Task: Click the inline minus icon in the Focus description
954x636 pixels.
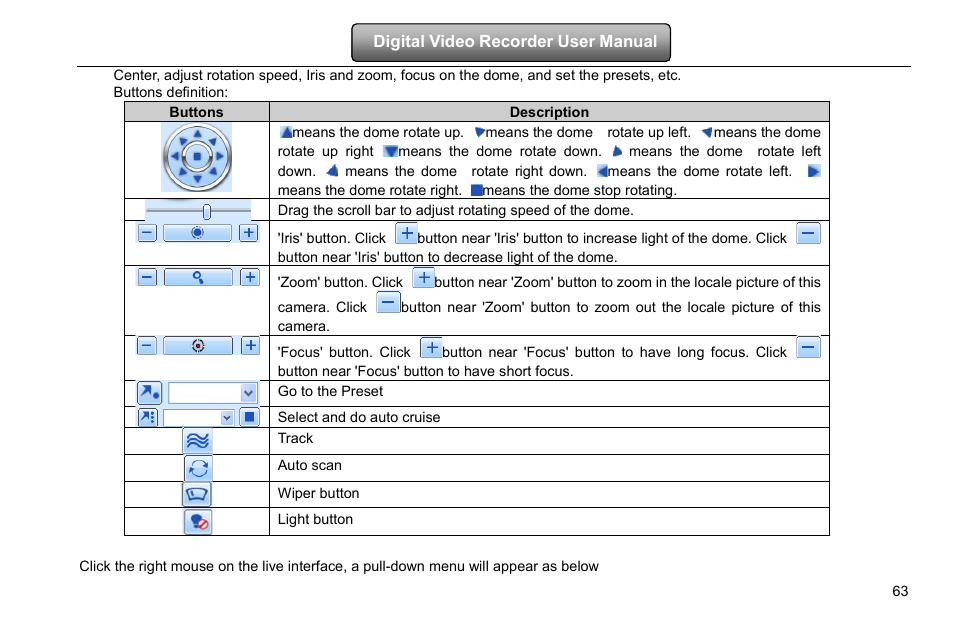Action: coord(809,348)
